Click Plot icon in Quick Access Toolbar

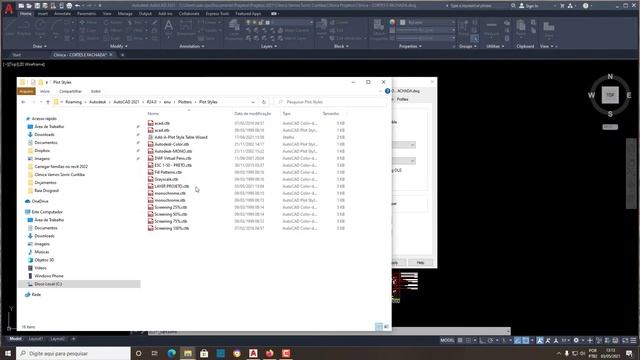click(x=69, y=6)
